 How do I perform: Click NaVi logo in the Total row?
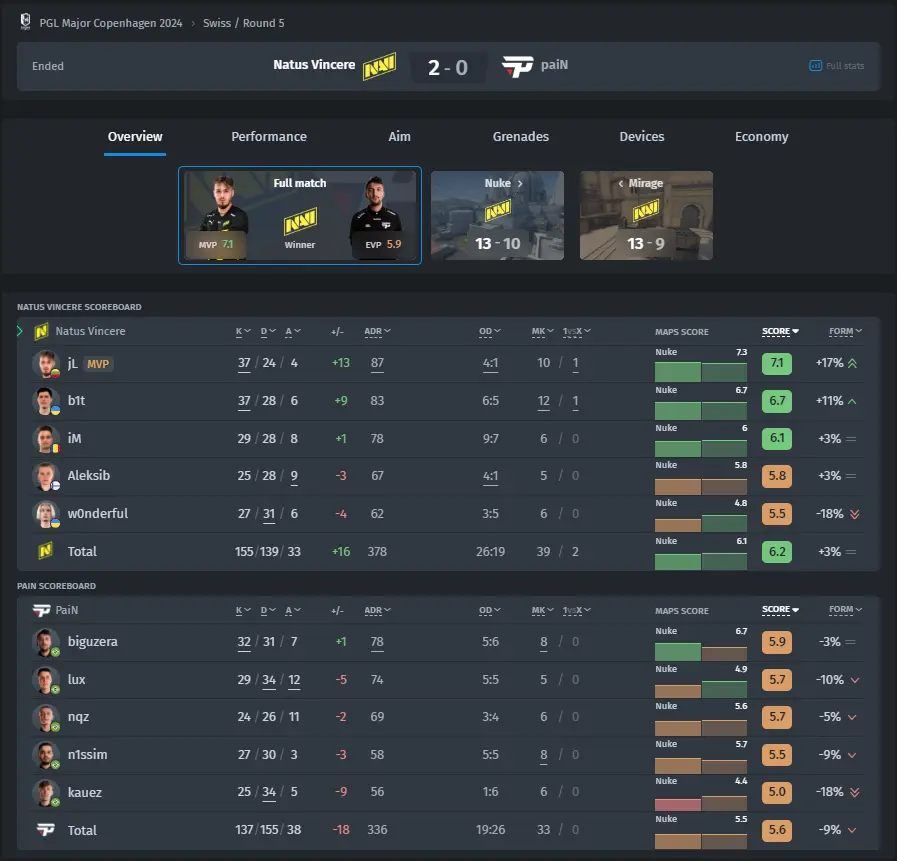tap(45, 551)
